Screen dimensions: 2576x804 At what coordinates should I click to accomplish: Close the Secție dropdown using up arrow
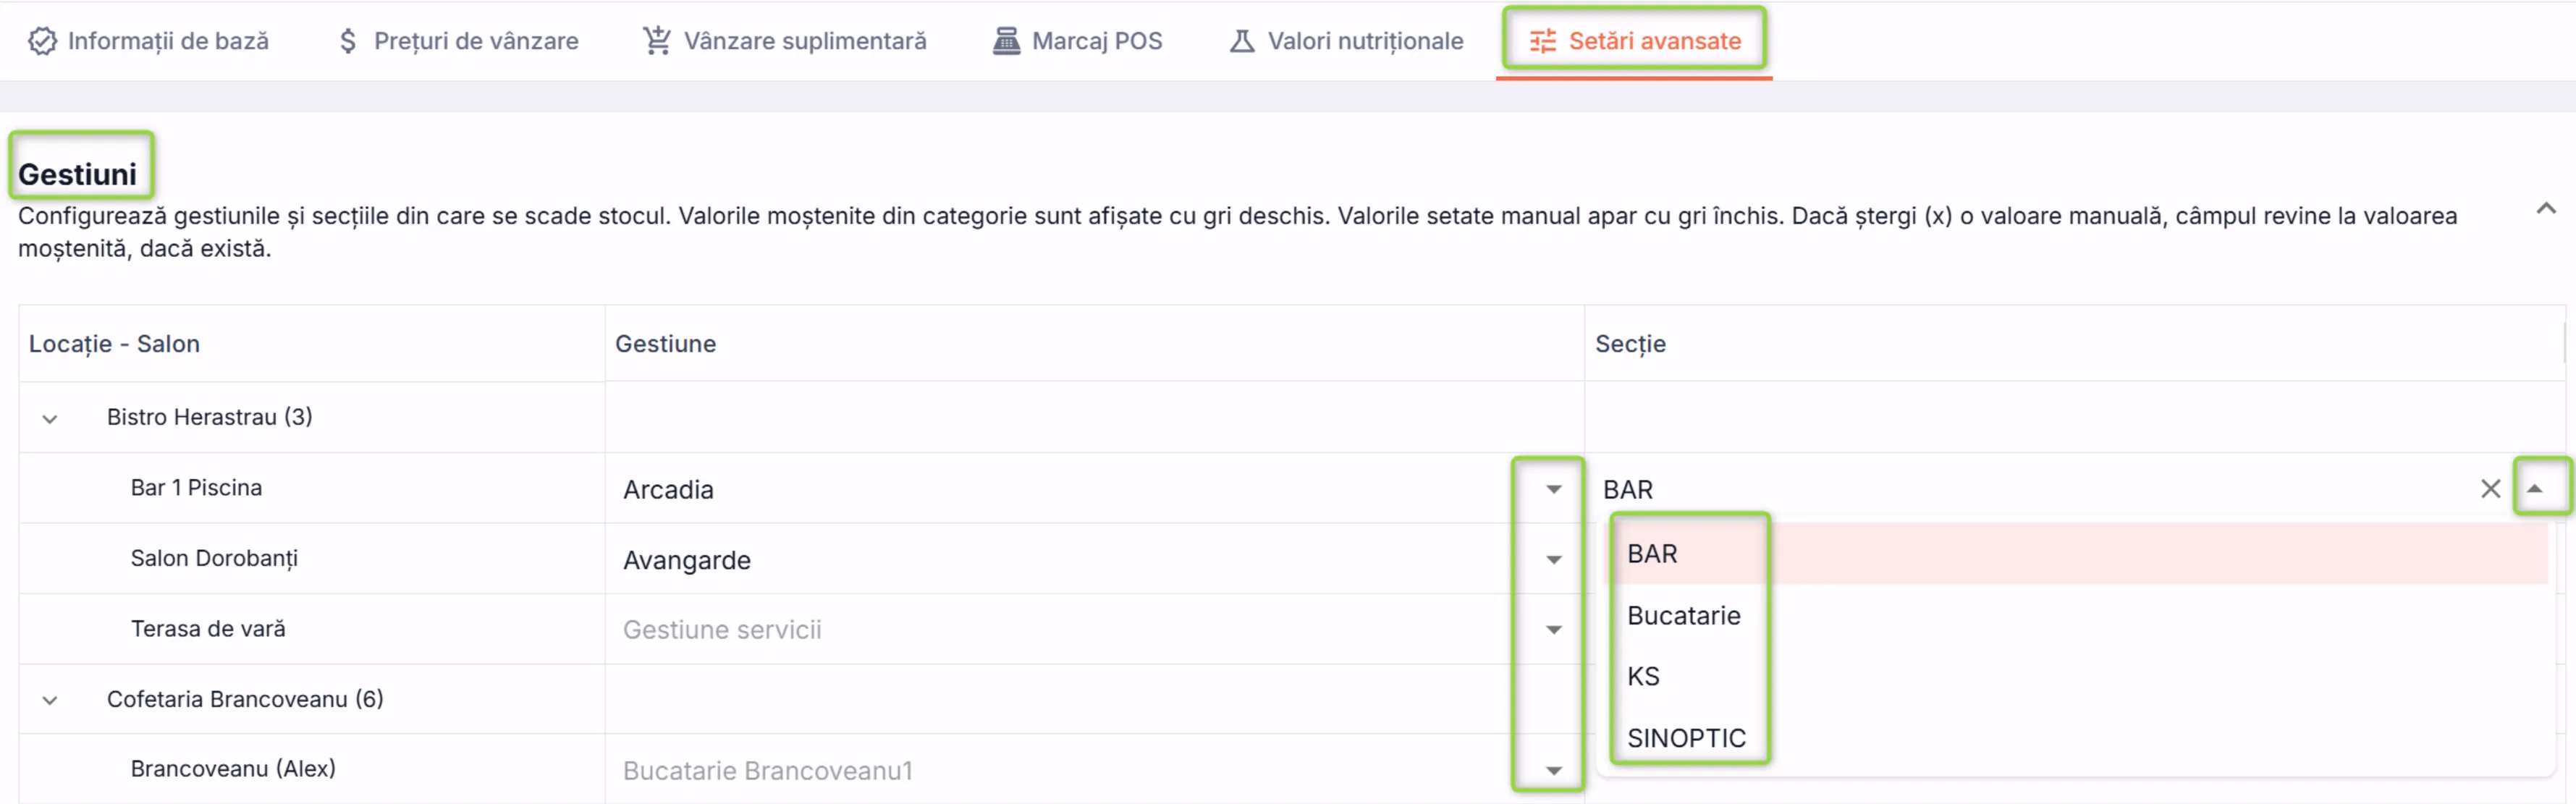(2534, 489)
